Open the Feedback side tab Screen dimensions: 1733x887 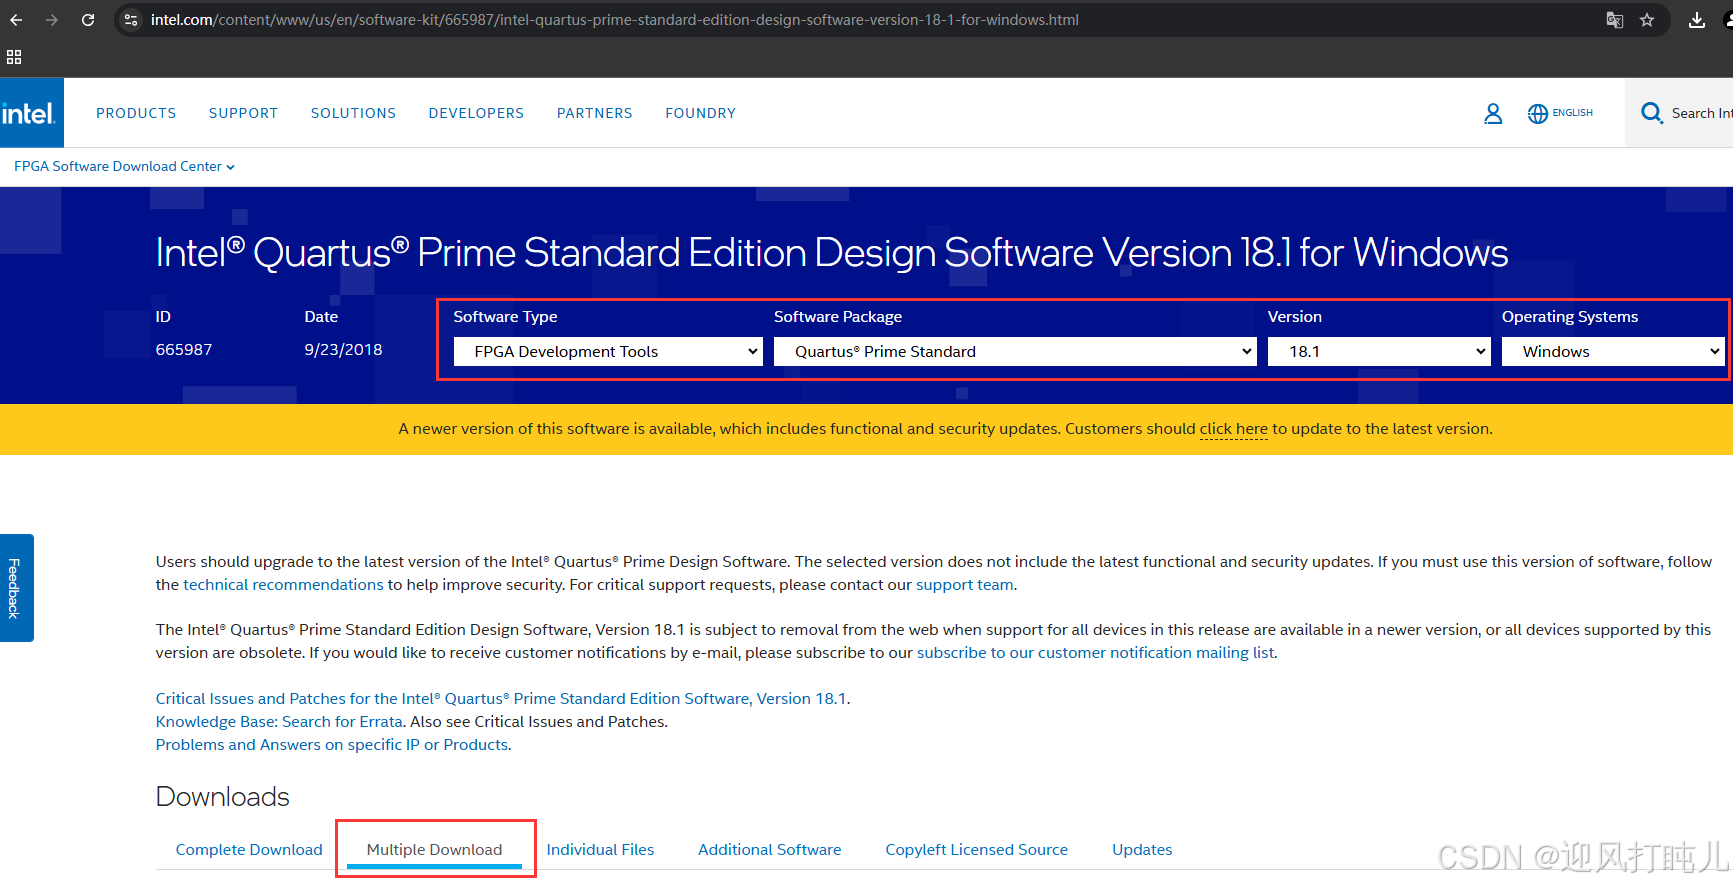pyautogui.click(x=15, y=588)
